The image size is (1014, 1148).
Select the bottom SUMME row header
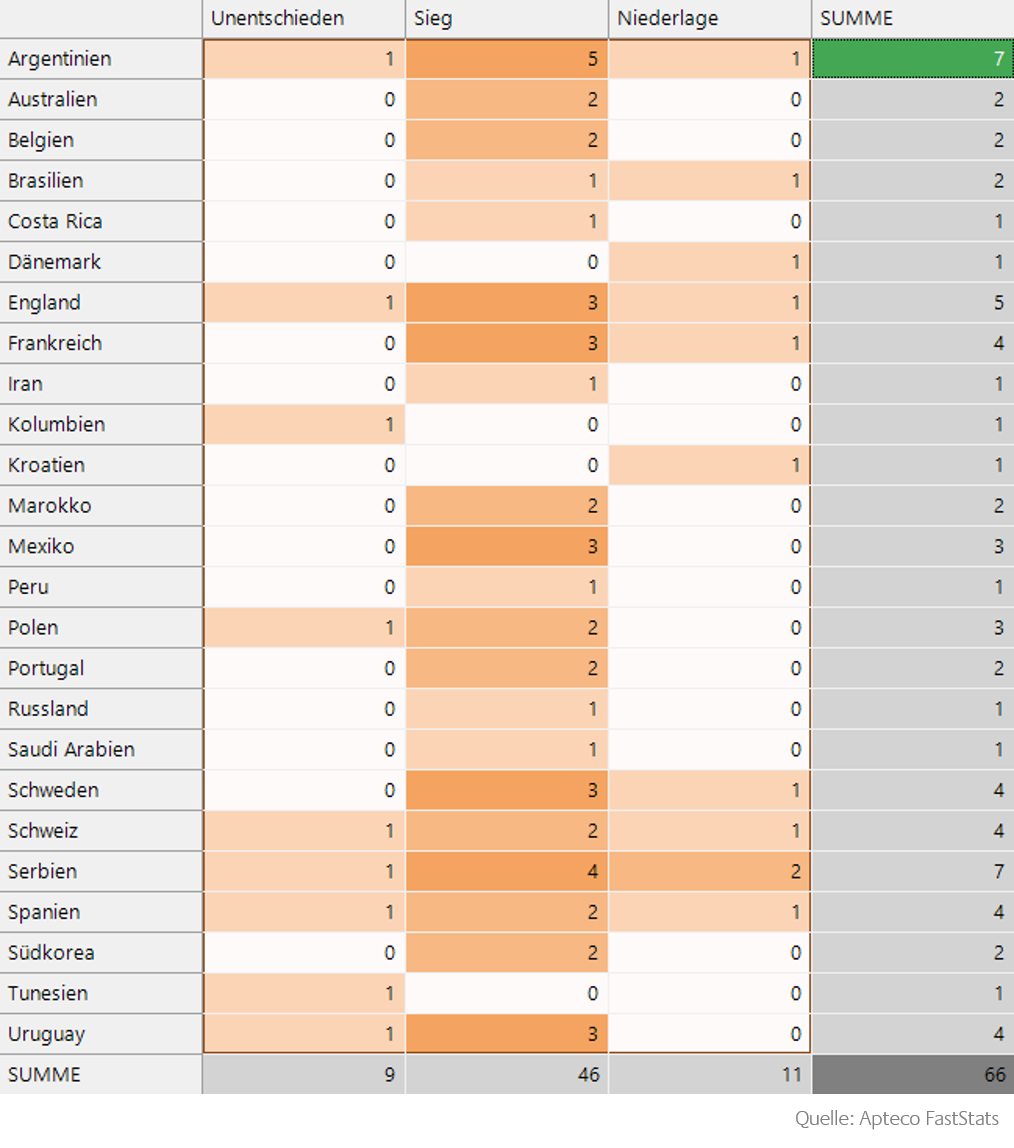(x=101, y=1074)
